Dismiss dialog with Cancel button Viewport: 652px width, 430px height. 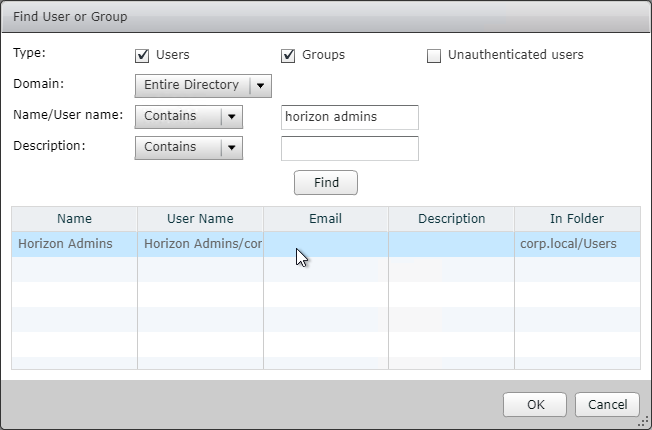pos(607,405)
